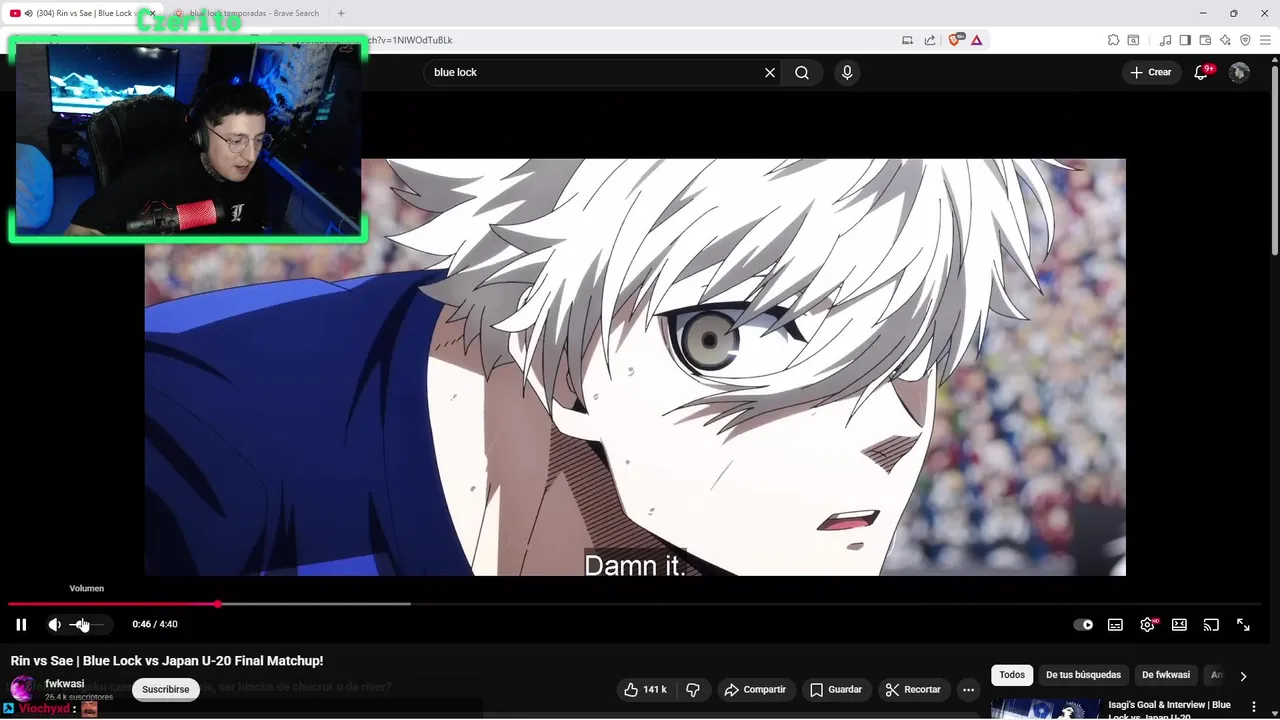Screen dimensions: 1280x720
Task: Toggle subtitles with the captions icon
Action: tap(1115, 624)
